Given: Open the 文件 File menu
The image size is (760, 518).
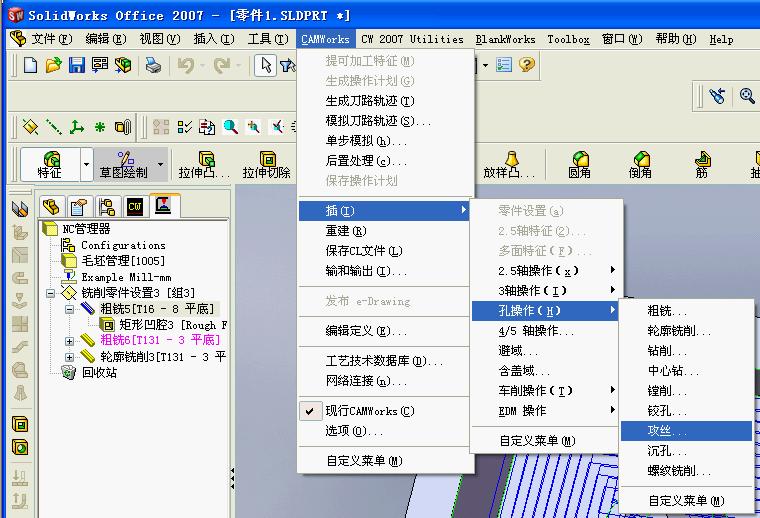Looking at the screenshot, I should pos(51,39).
